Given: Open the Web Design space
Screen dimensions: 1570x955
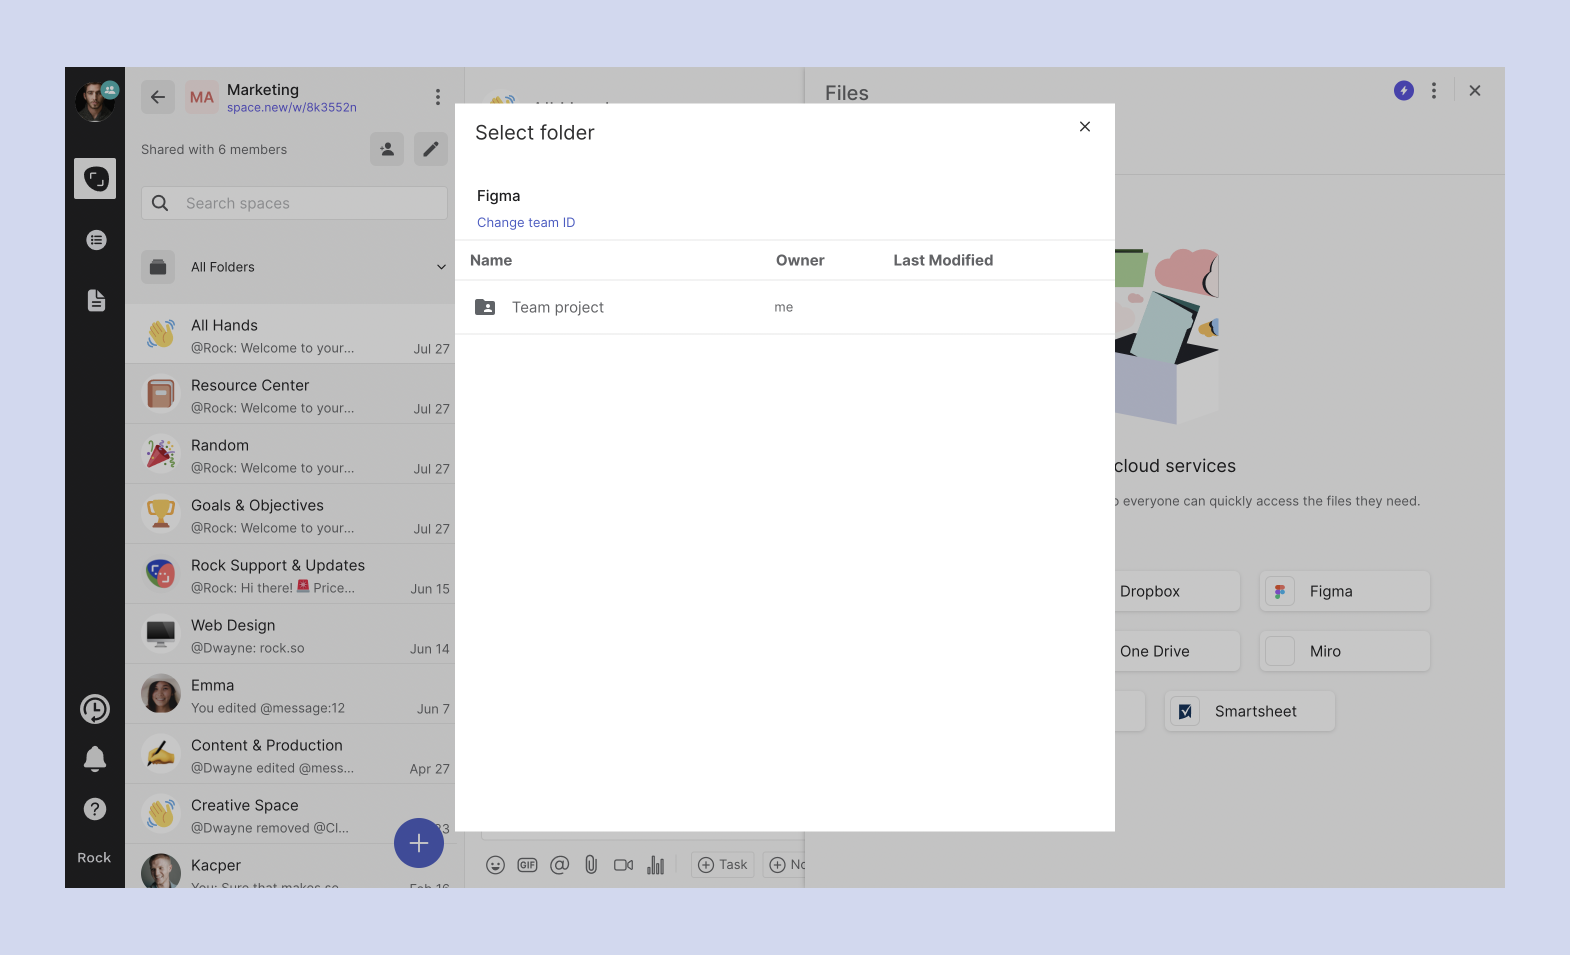Looking at the screenshot, I should (x=290, y=634).
